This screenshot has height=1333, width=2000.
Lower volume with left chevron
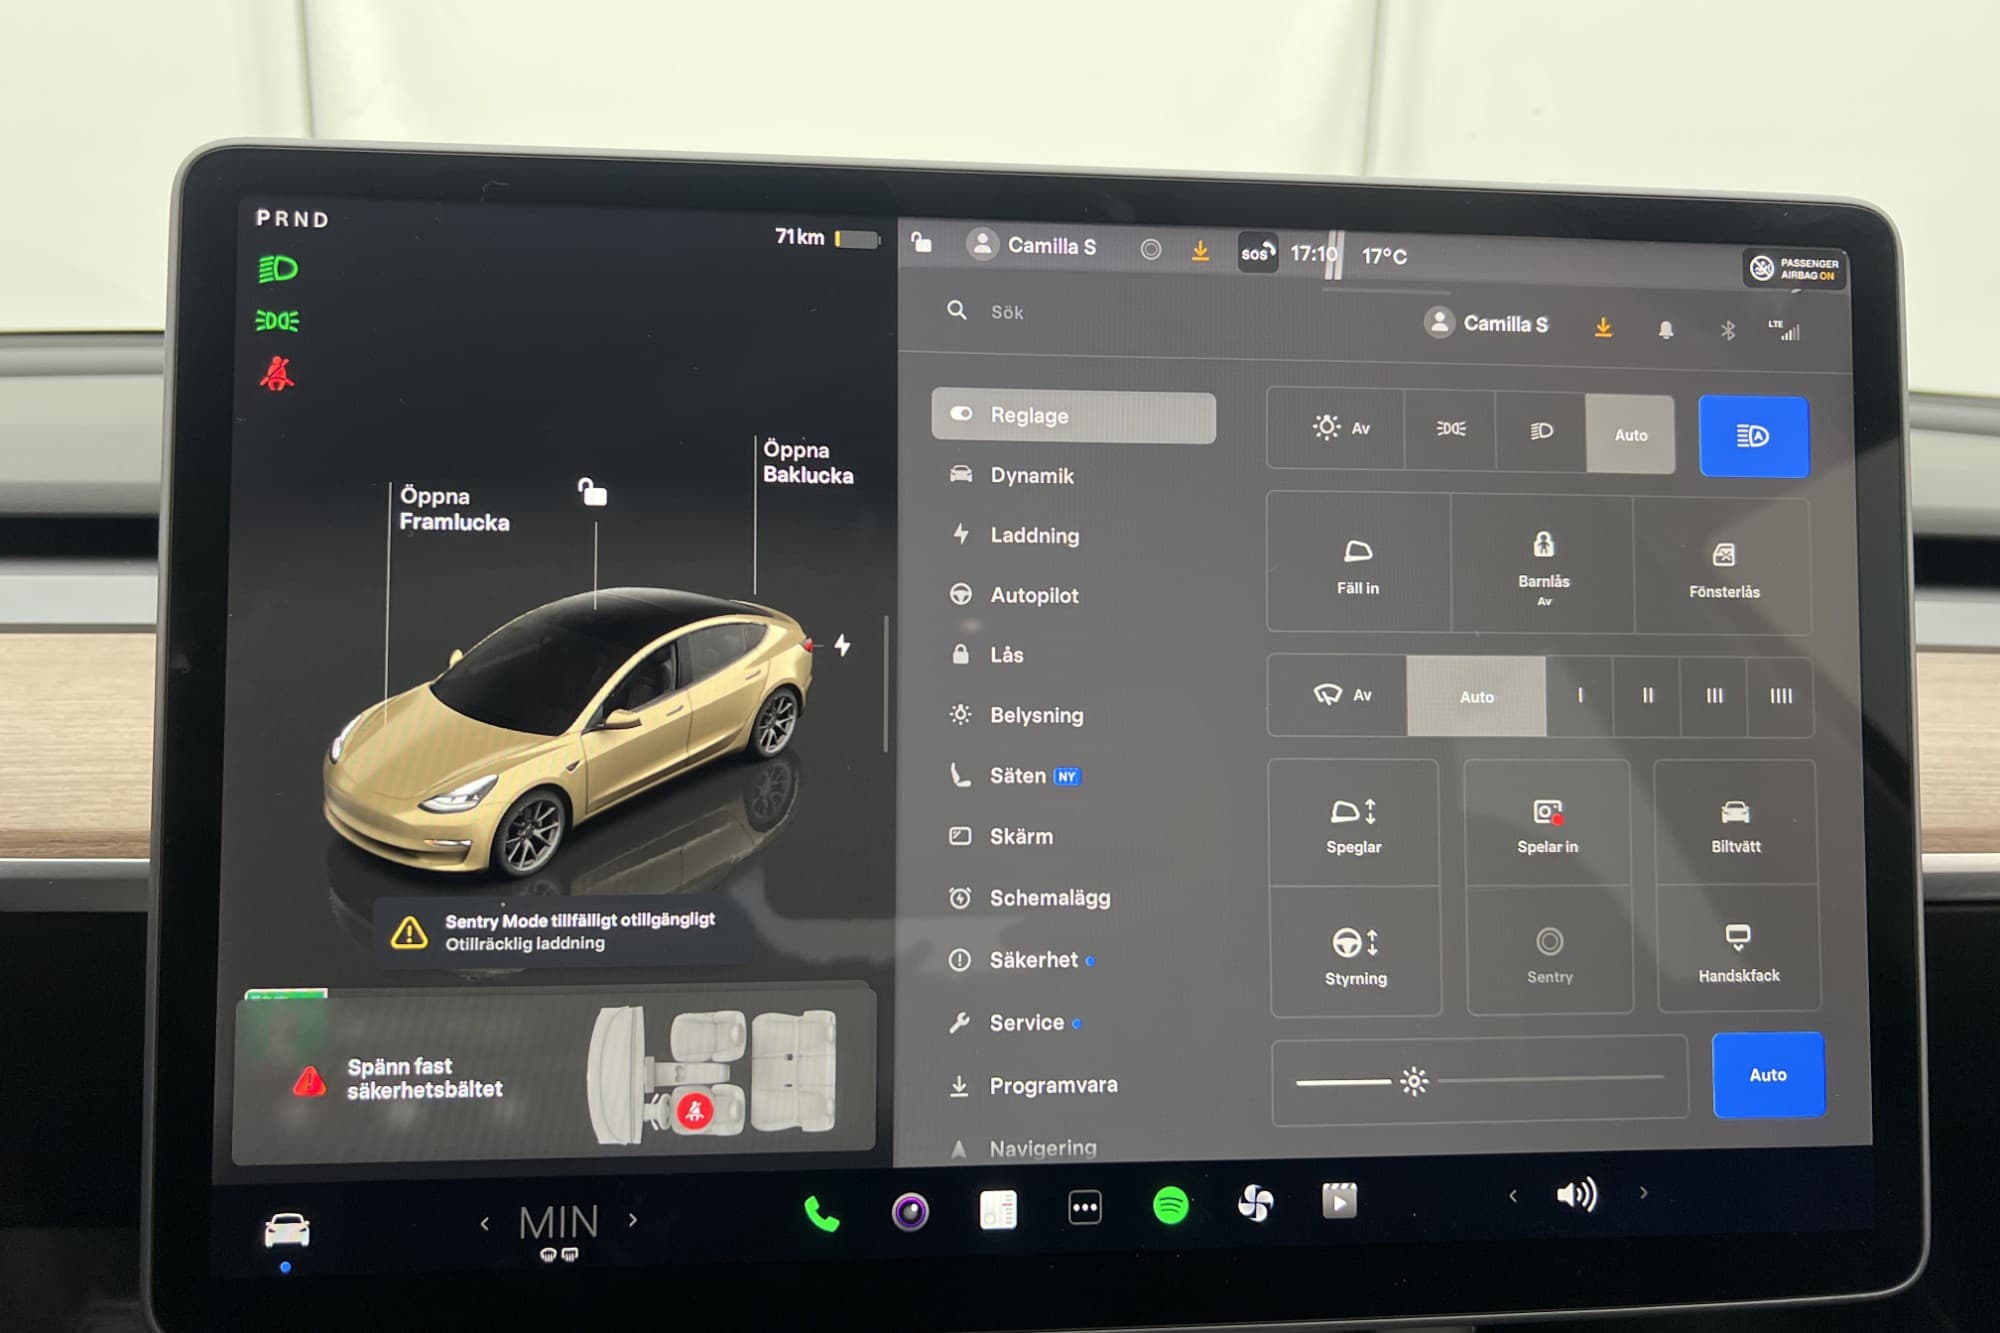[x=1513, y=1195]
